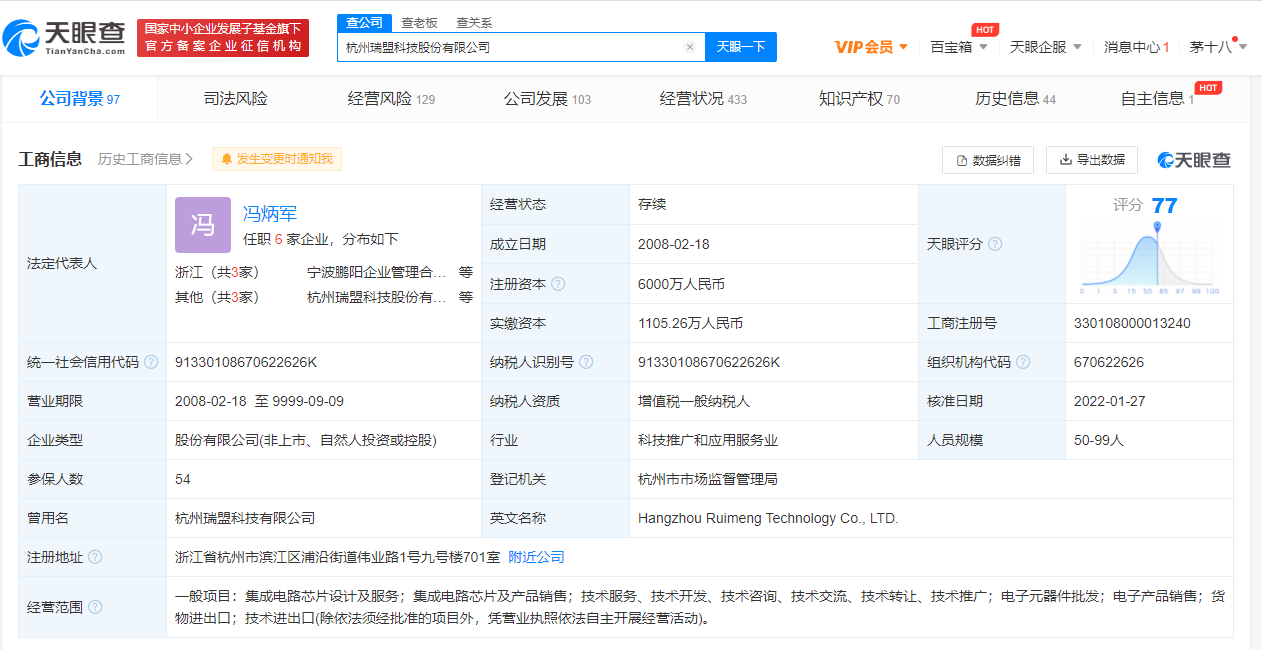The height and width of the screenshot is (650, 1262).
Task: Click the 科技推广和应用服务业 industry value
Action: pos(708,440)
